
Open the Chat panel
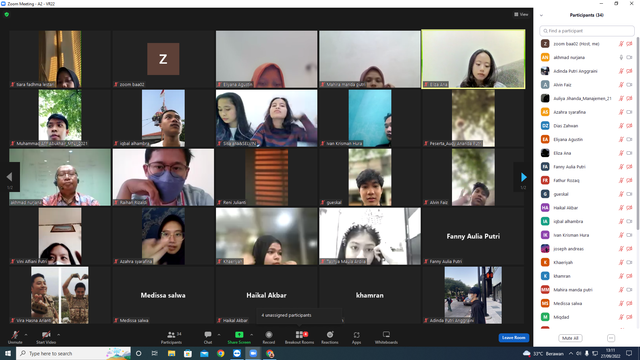(208, 337)
